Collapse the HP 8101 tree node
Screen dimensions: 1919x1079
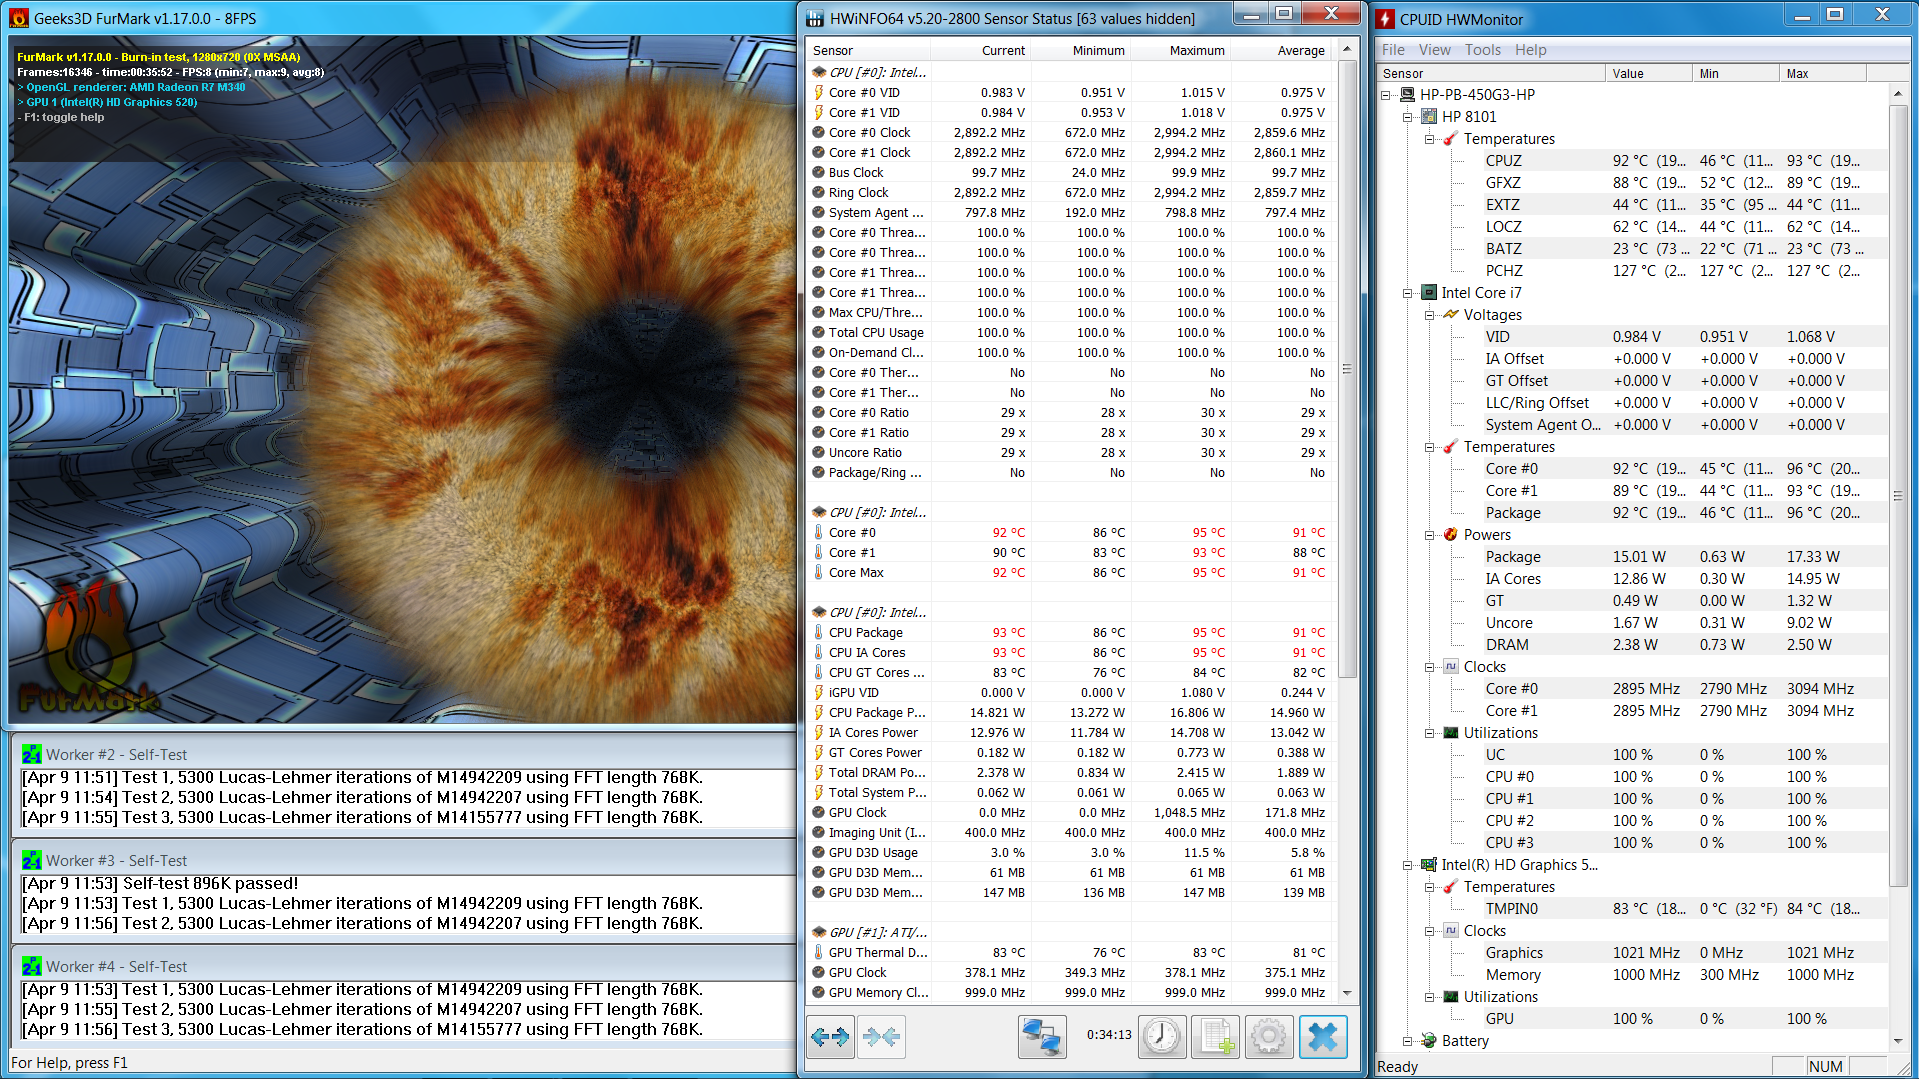click(x=1408, y=117)
